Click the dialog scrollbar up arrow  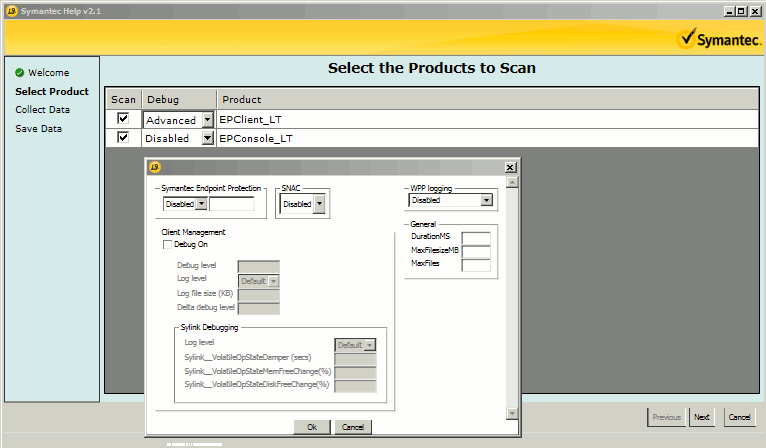512,182
